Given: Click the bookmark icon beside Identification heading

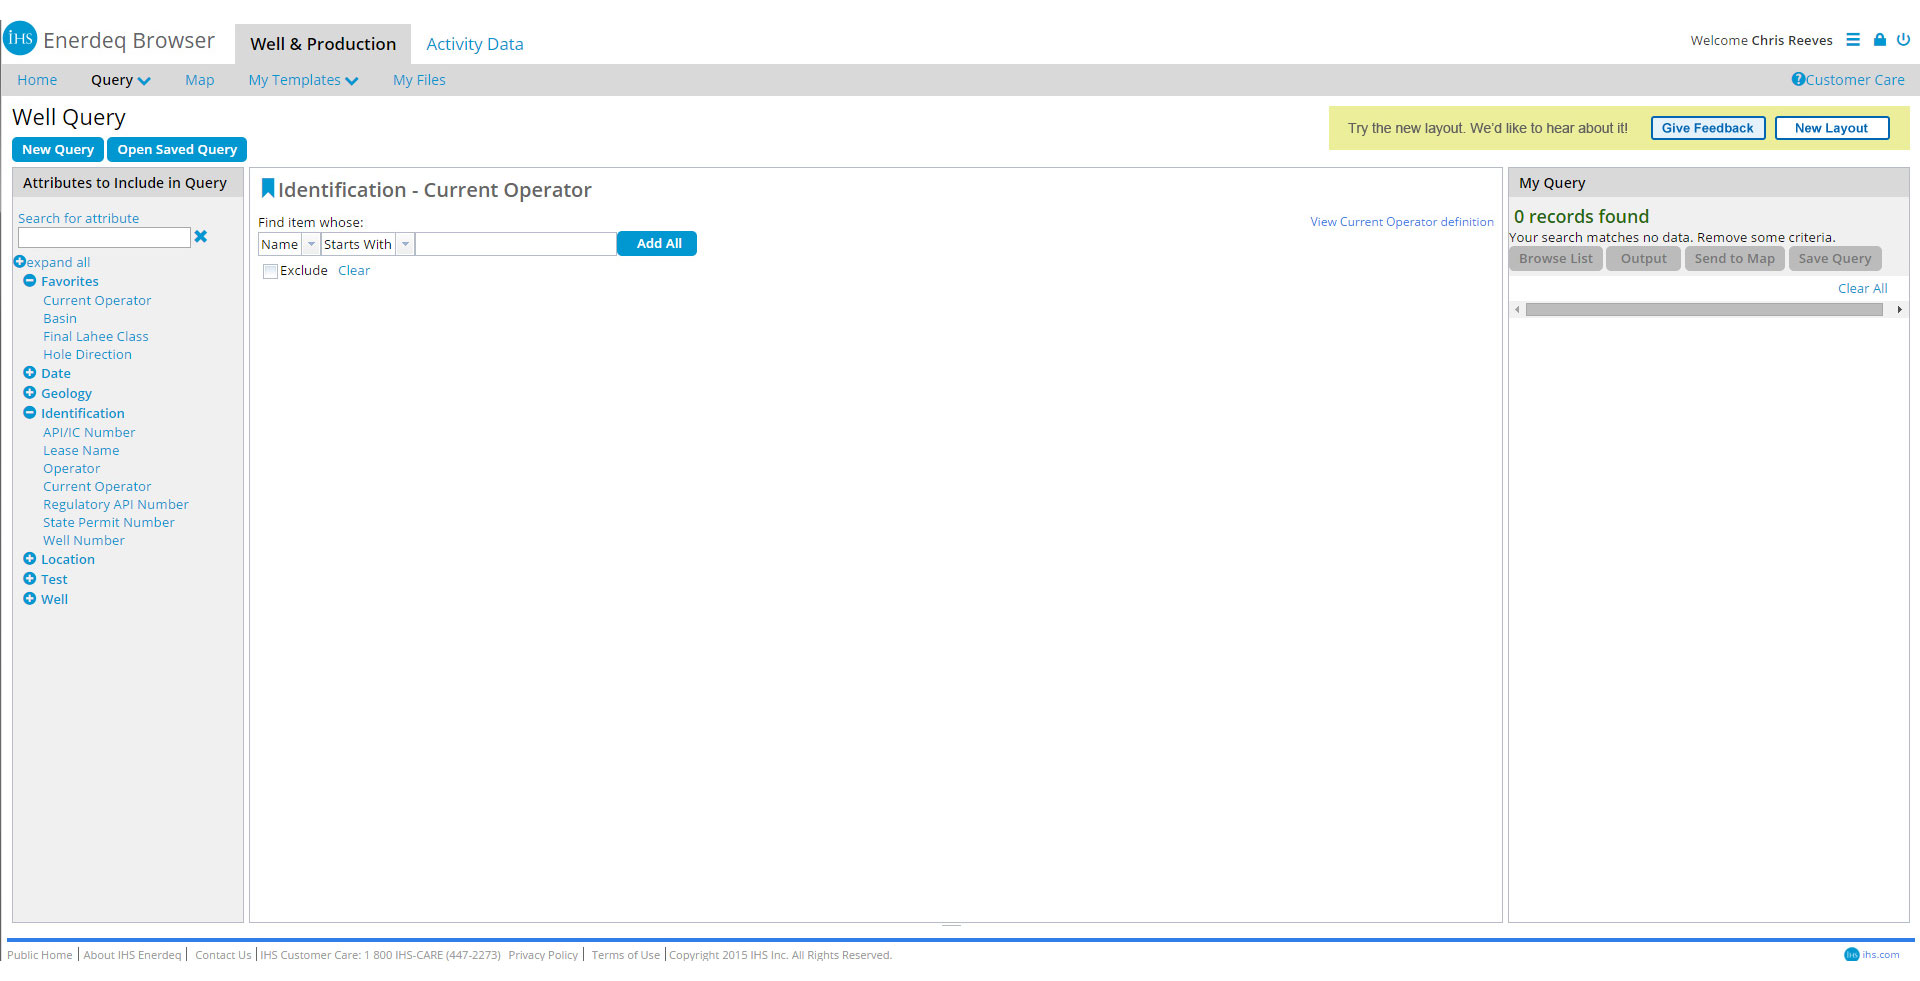Looking at the screenshot, I should (x=267, y=188).
